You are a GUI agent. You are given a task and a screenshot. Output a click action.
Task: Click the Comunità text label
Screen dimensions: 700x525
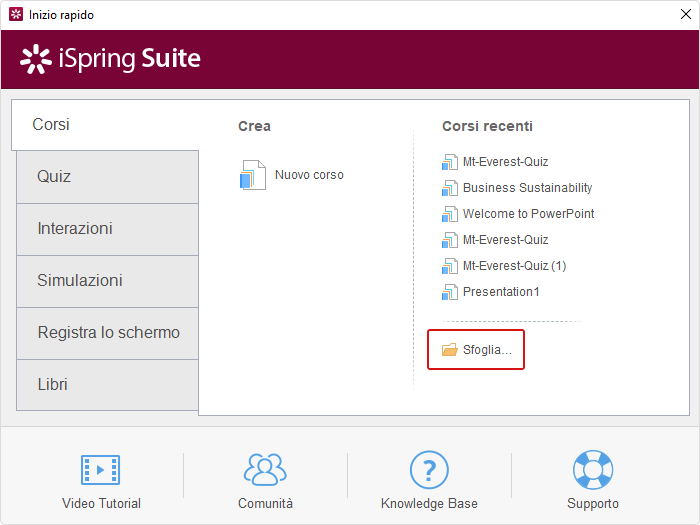[x=265, y=504]
